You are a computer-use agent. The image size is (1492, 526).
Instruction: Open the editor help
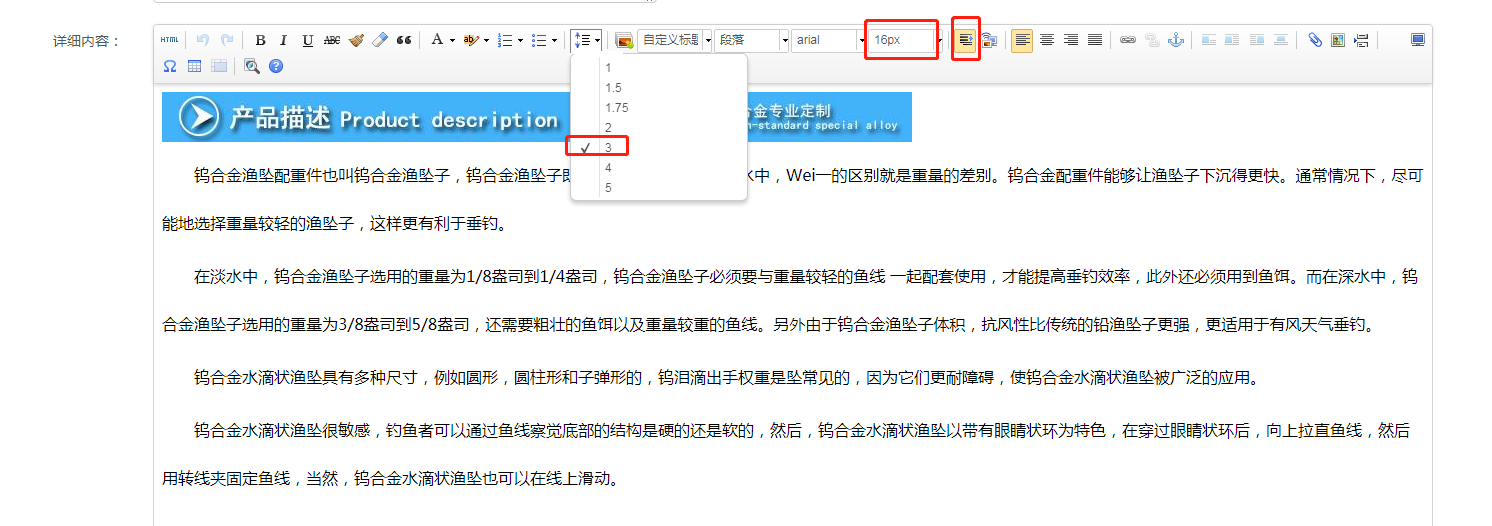276,66
